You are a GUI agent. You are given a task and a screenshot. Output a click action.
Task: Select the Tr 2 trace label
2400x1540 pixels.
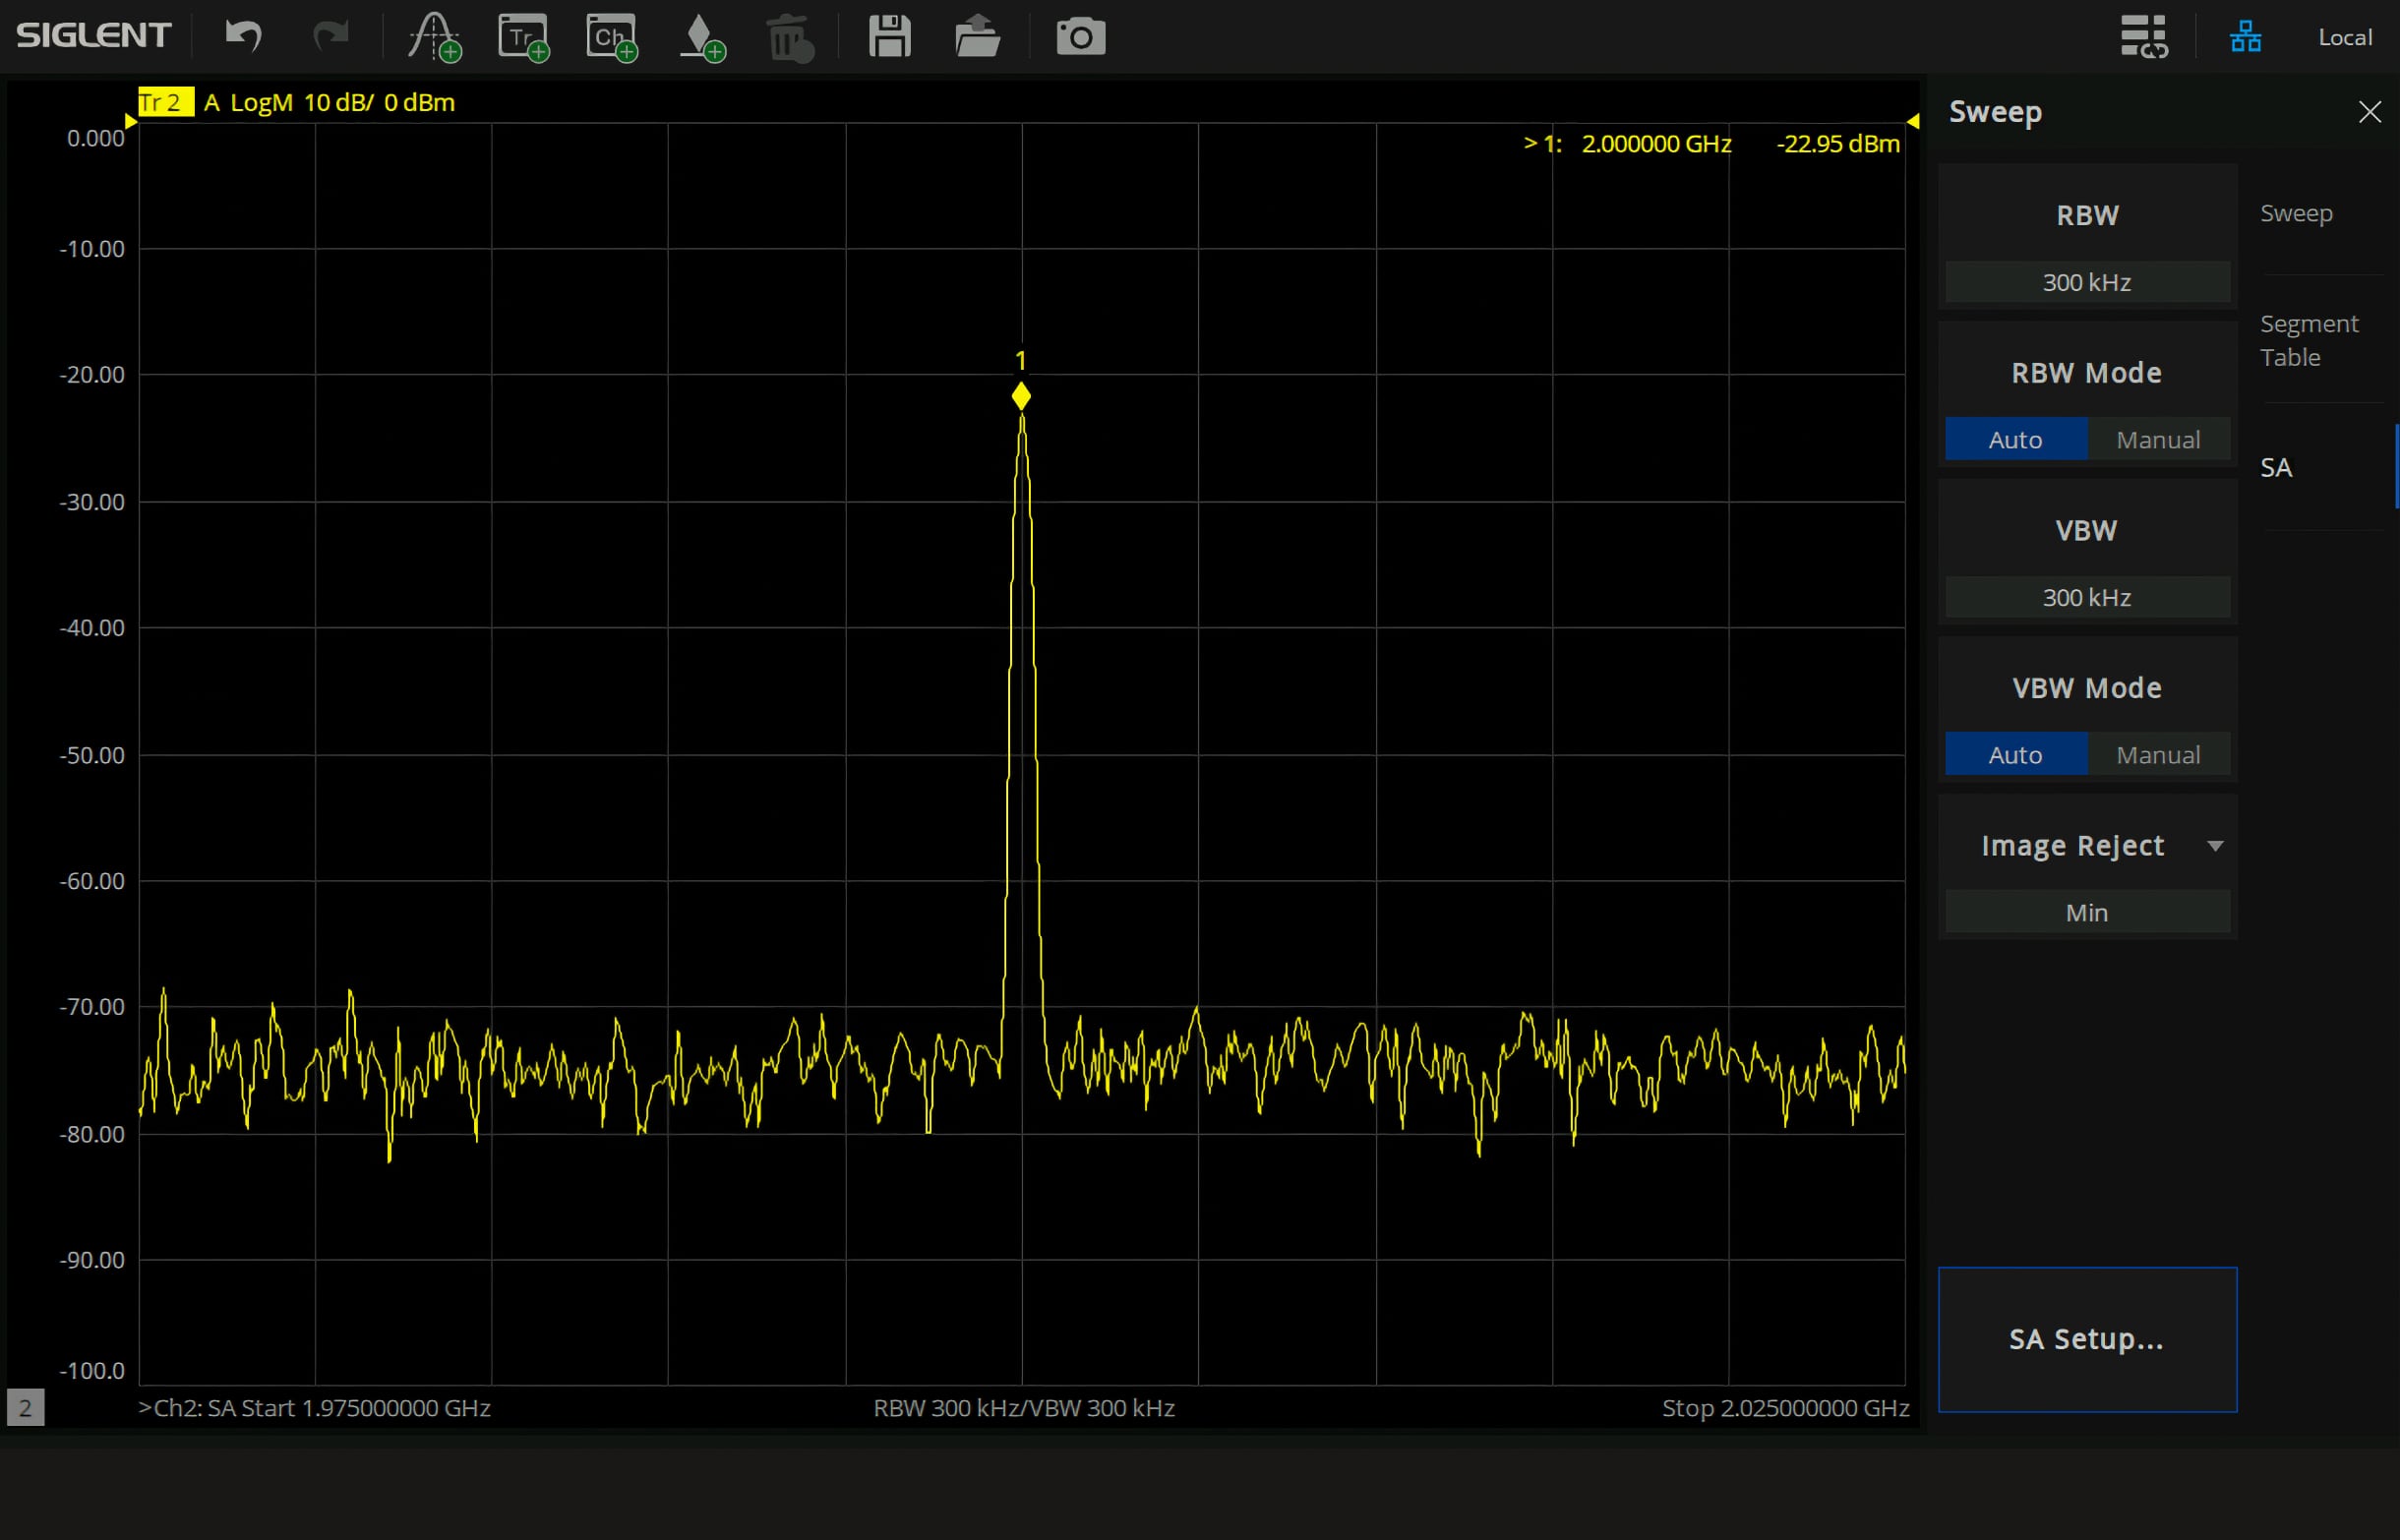tap(165, 102)
